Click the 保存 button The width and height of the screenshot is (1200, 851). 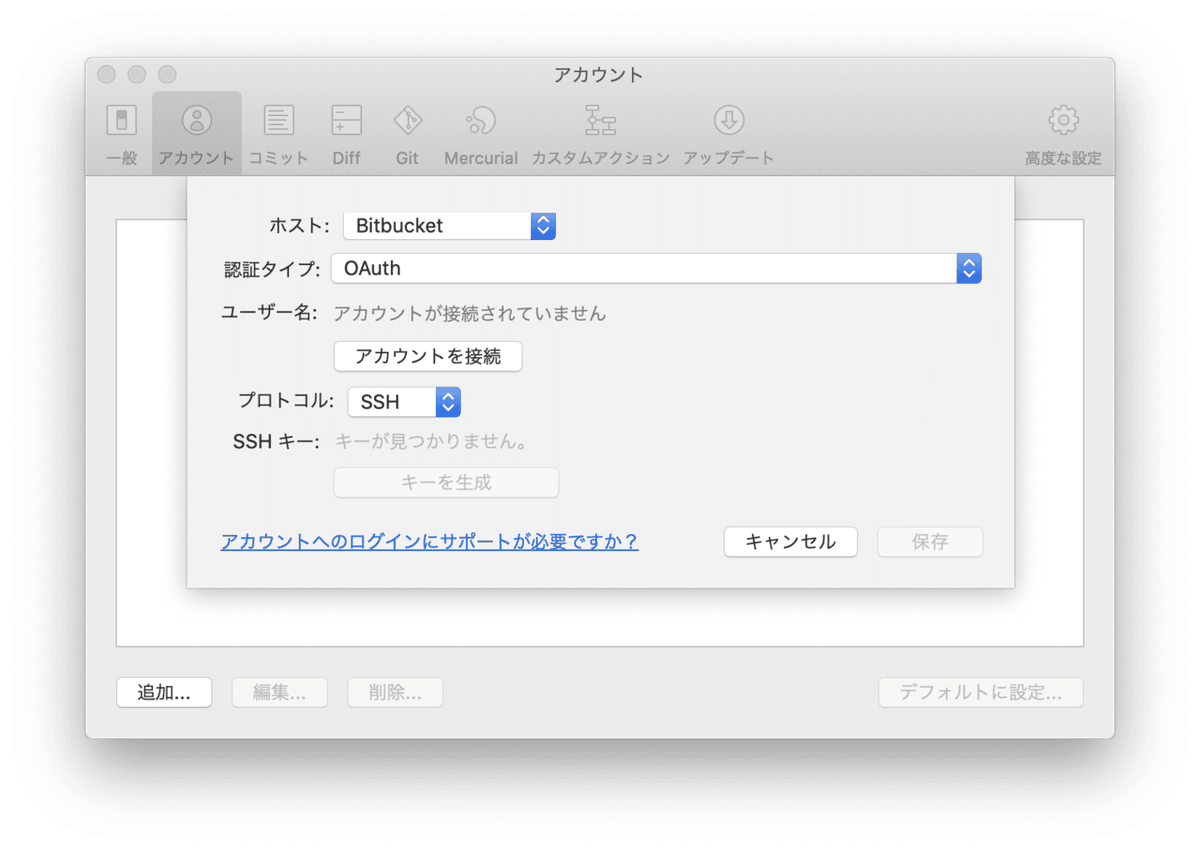tap(929, 541)
